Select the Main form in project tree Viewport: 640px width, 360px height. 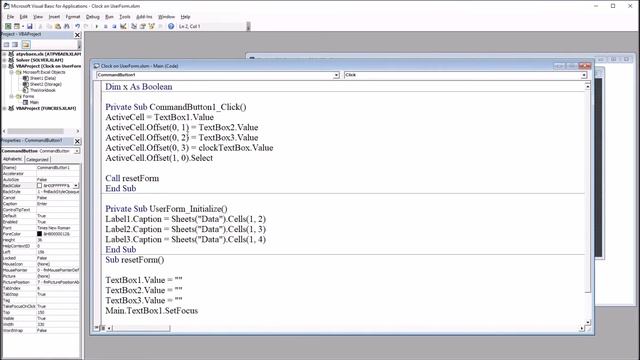[34, 102]
